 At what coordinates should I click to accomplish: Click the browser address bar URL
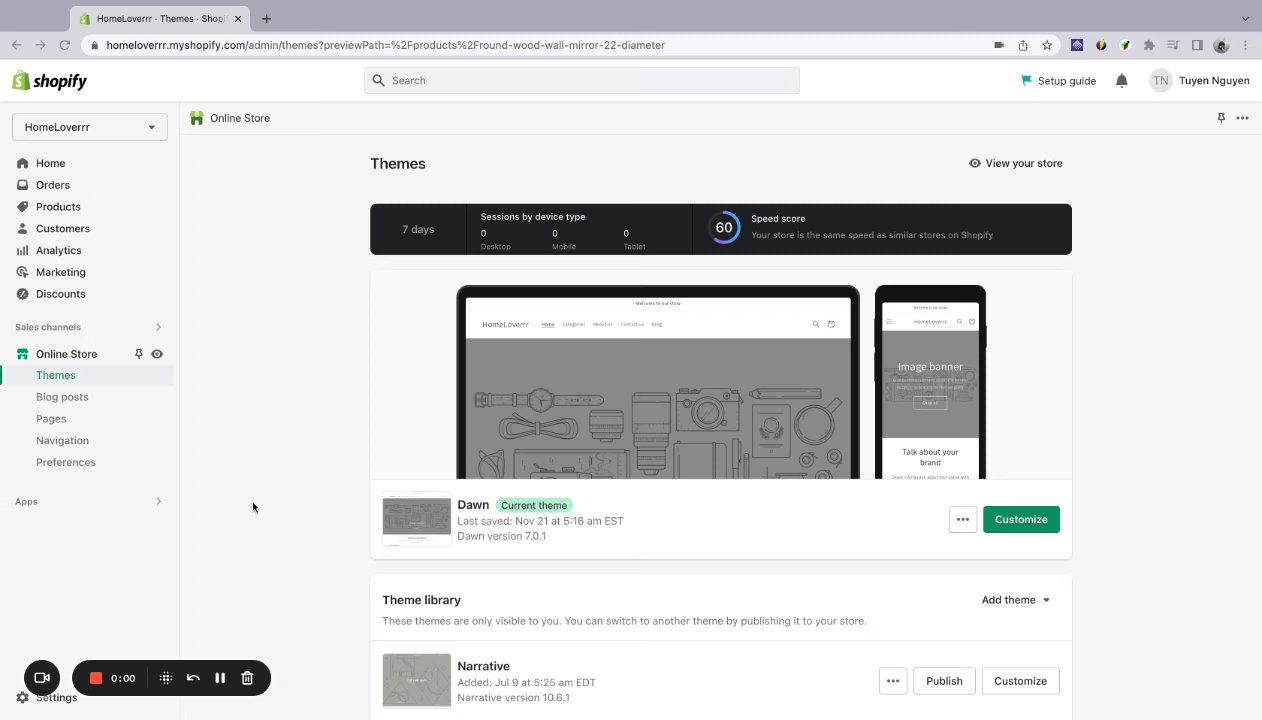point(385,45)
